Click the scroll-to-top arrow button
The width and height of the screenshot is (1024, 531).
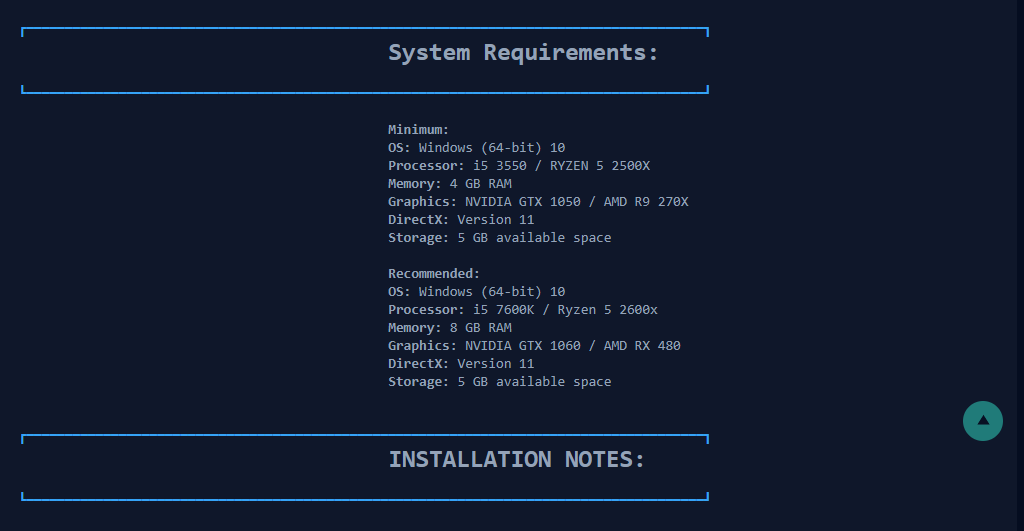982,421
